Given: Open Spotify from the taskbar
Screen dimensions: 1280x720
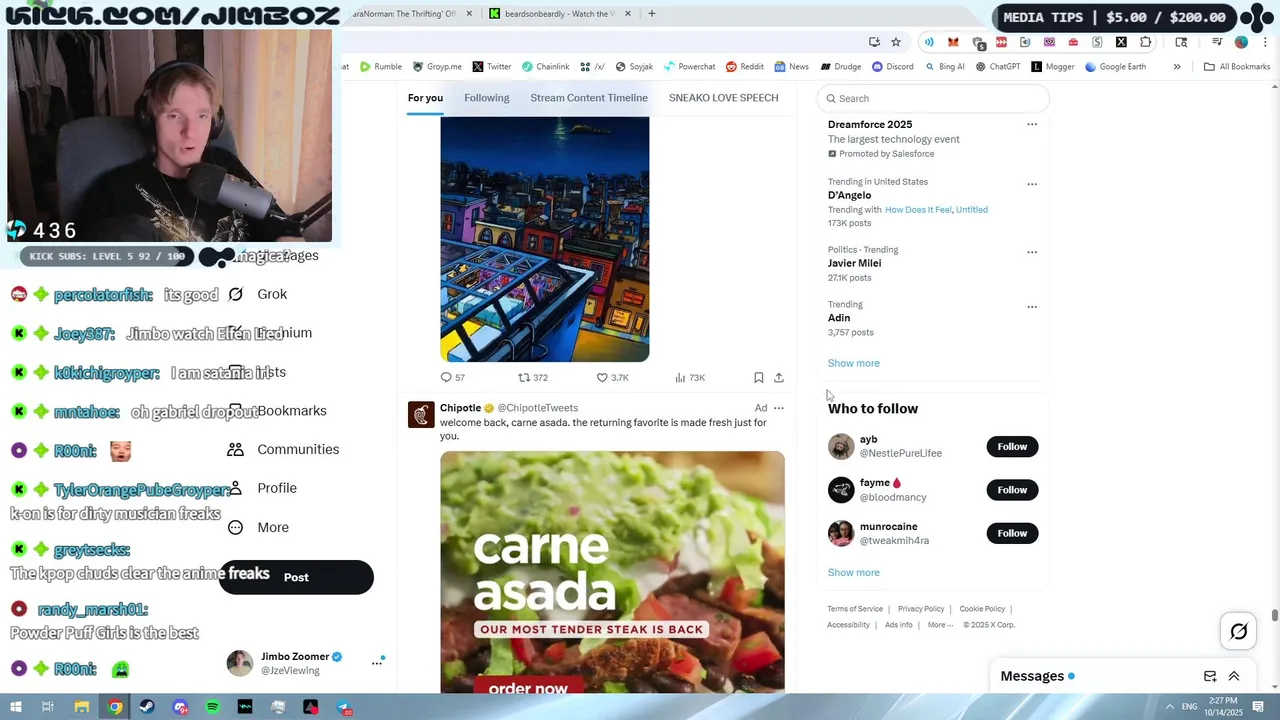Looking at the screenshot, I should pyautogui.click(x=212, y=707).
